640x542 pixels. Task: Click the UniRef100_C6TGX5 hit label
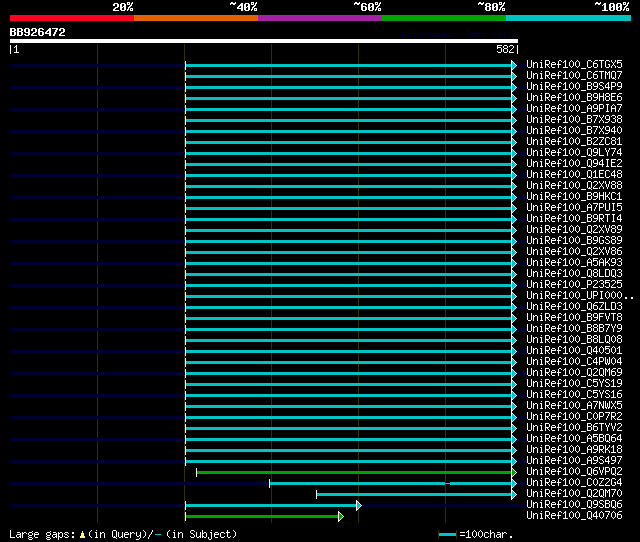coord(574,64)
